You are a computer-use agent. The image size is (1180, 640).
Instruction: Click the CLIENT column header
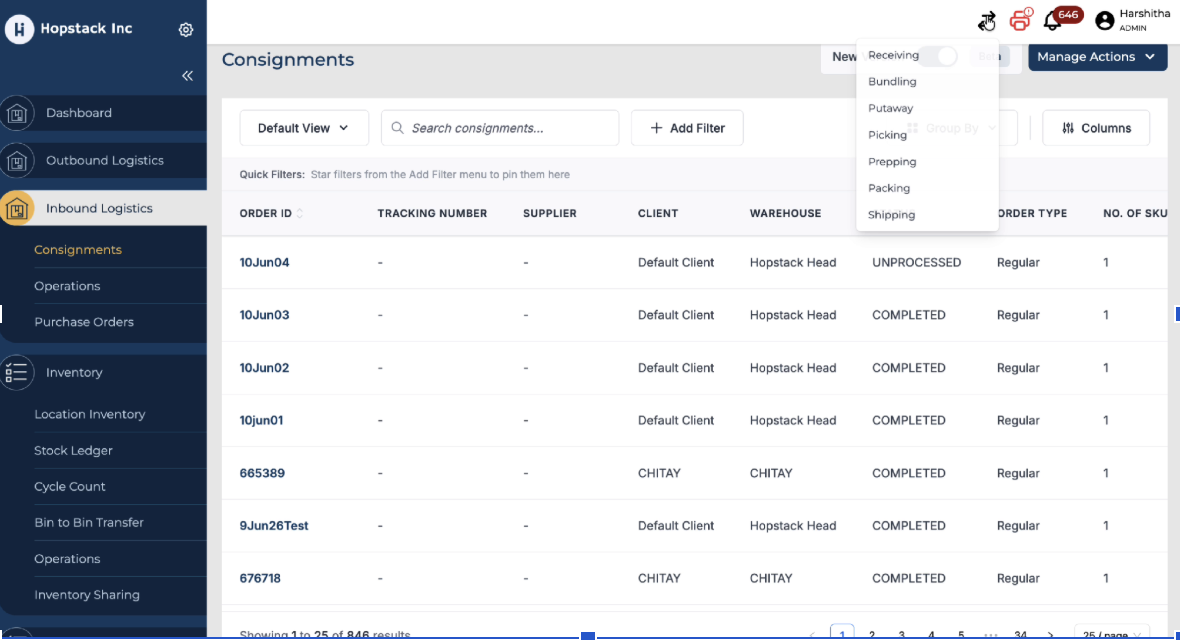(x=658, y=214)
